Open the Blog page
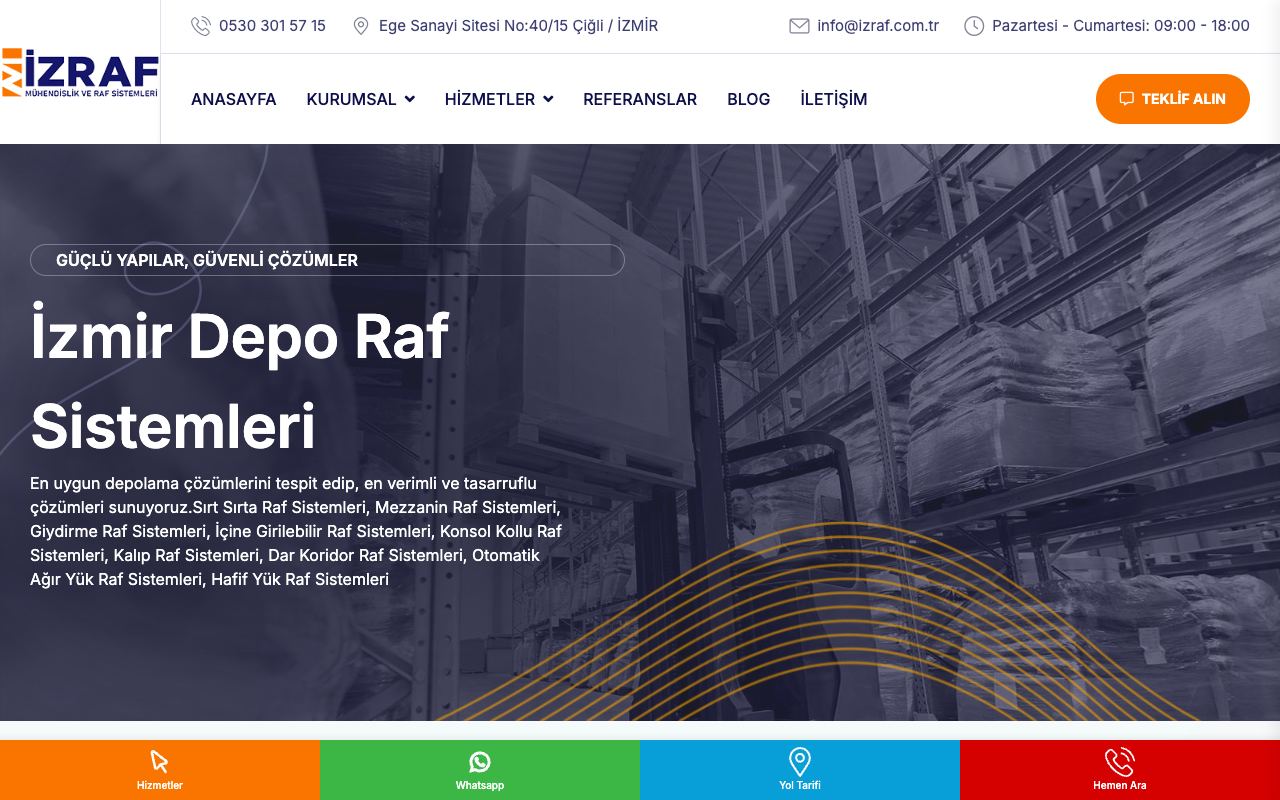This screenshot has height=800, width=1280. coord(749,99)
